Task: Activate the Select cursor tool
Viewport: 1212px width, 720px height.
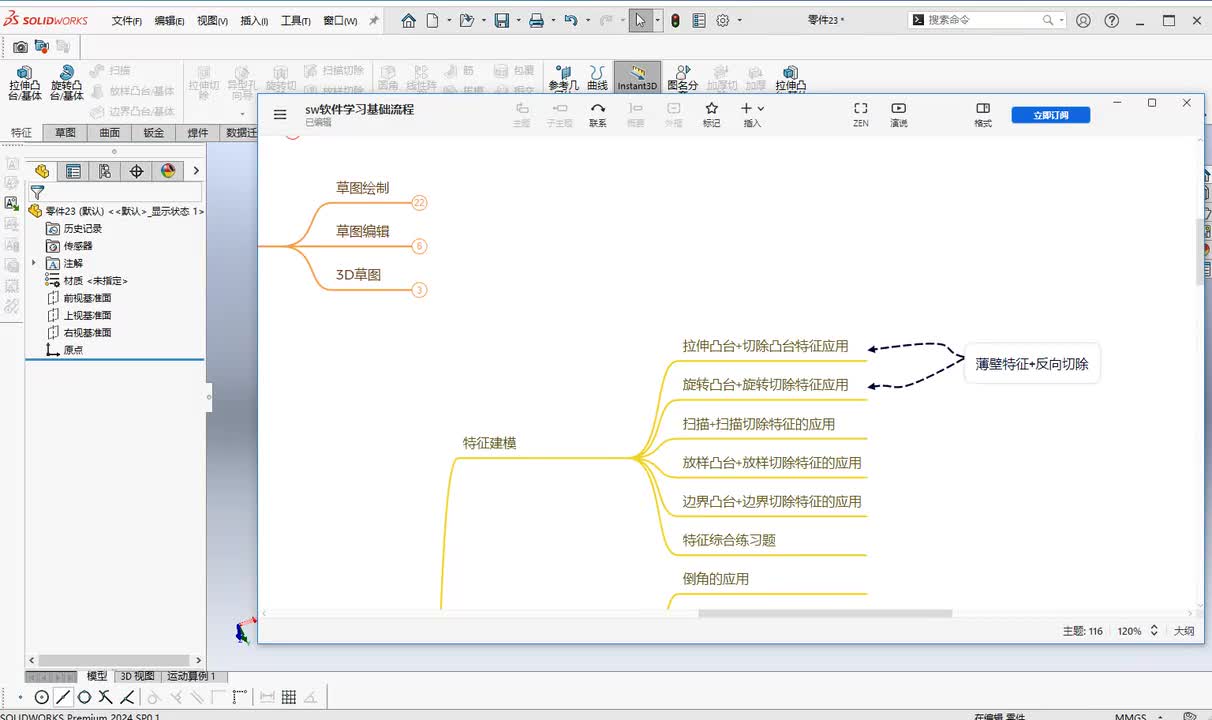Action: (x=641, y=20)
